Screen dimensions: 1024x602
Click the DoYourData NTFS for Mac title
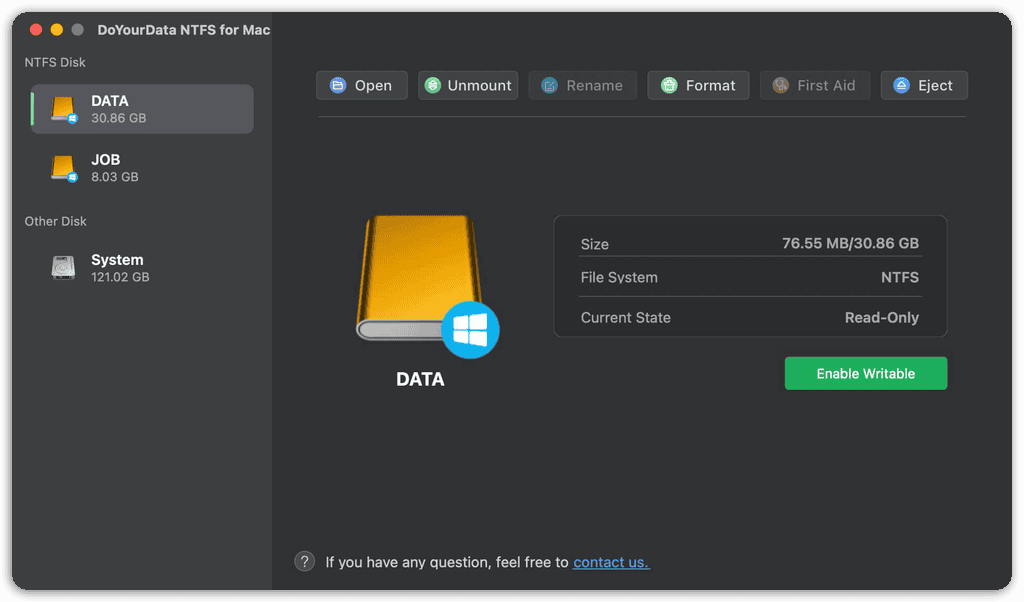click(184, 30)
